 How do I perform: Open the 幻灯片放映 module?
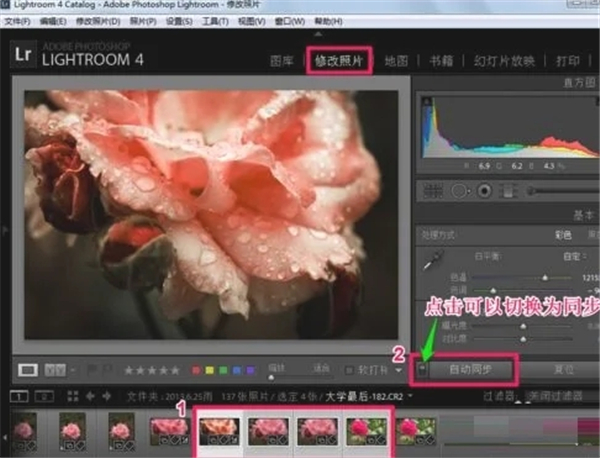click(x=504, y=61)
